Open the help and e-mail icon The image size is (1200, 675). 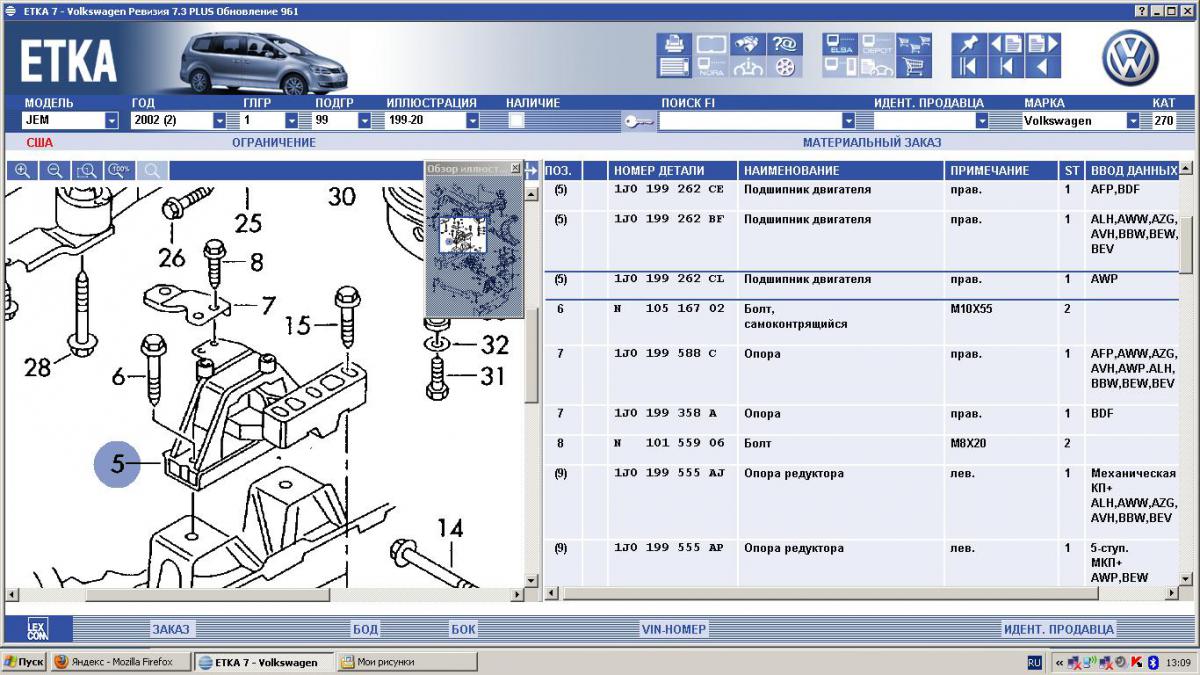(x=784, y=44)
